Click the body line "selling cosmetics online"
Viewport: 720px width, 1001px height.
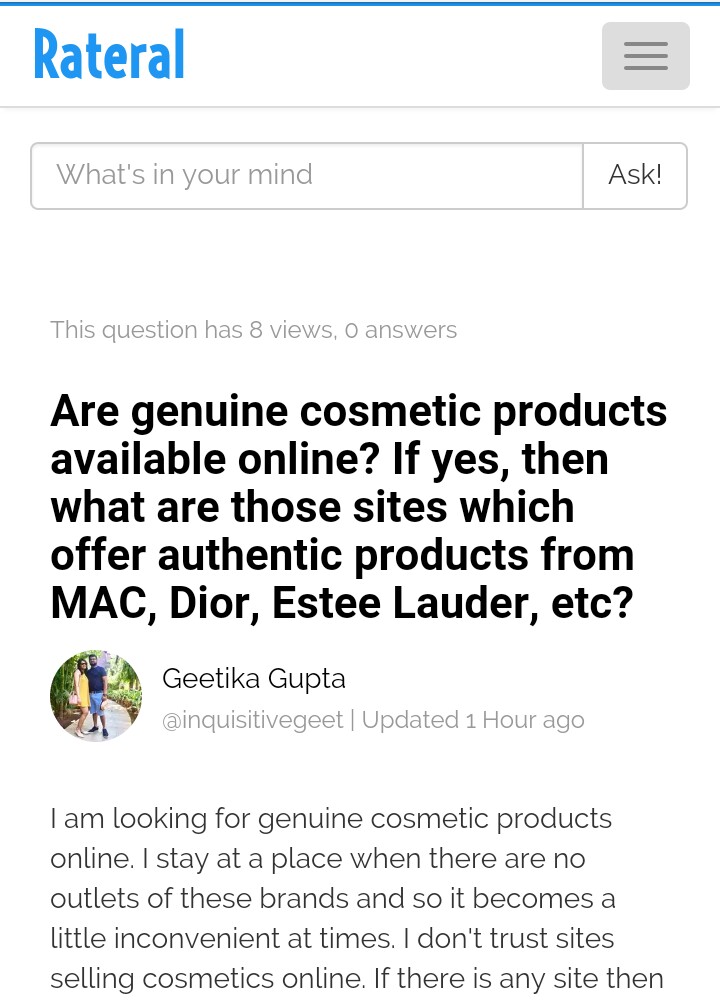point(356,978)
